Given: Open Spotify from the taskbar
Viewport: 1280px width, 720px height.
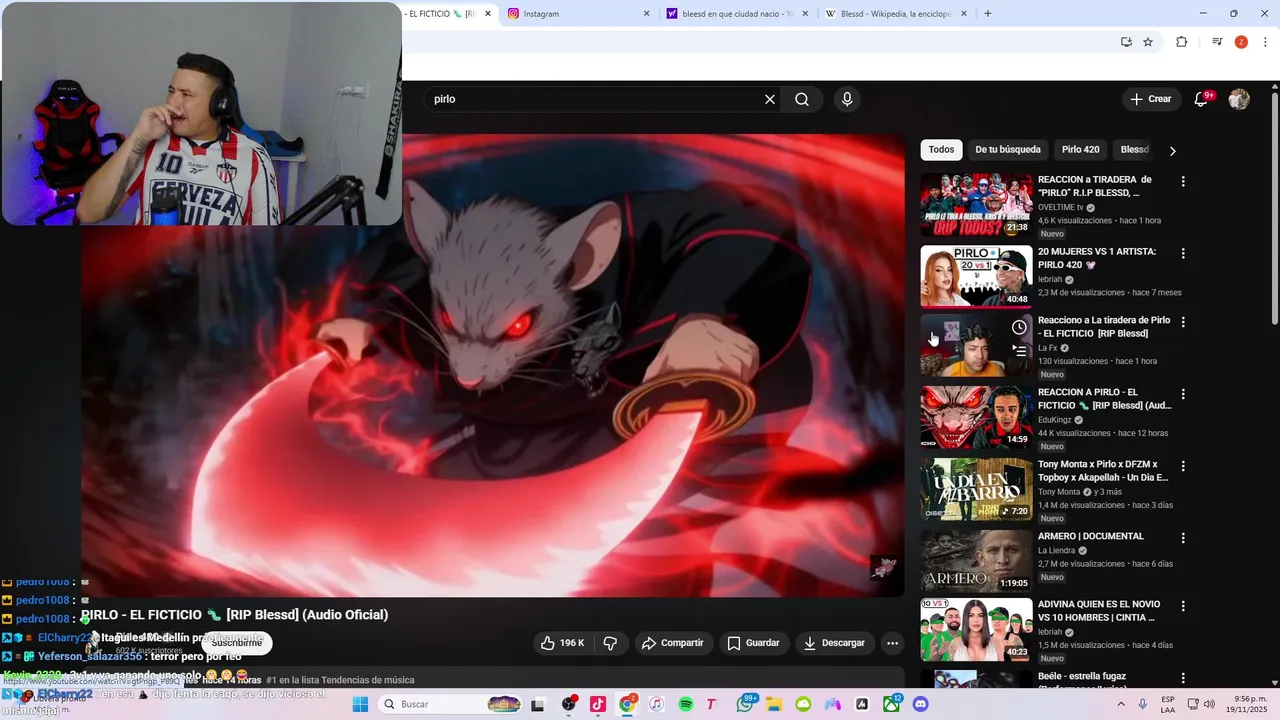Looking at the screenshot, I should click(686, 704).
